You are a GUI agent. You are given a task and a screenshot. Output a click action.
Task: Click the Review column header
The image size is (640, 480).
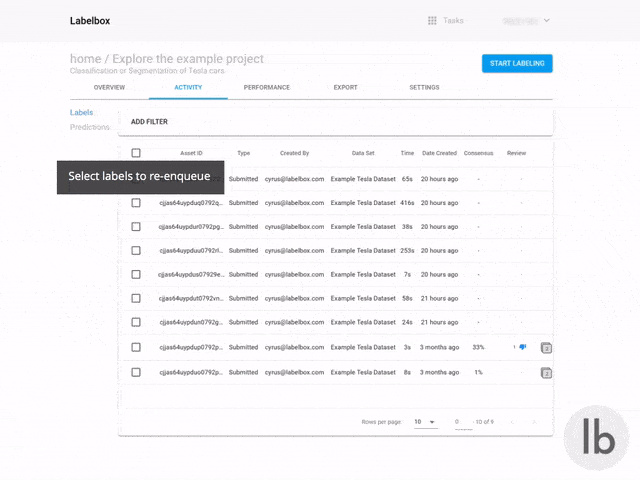coord(516,153)
